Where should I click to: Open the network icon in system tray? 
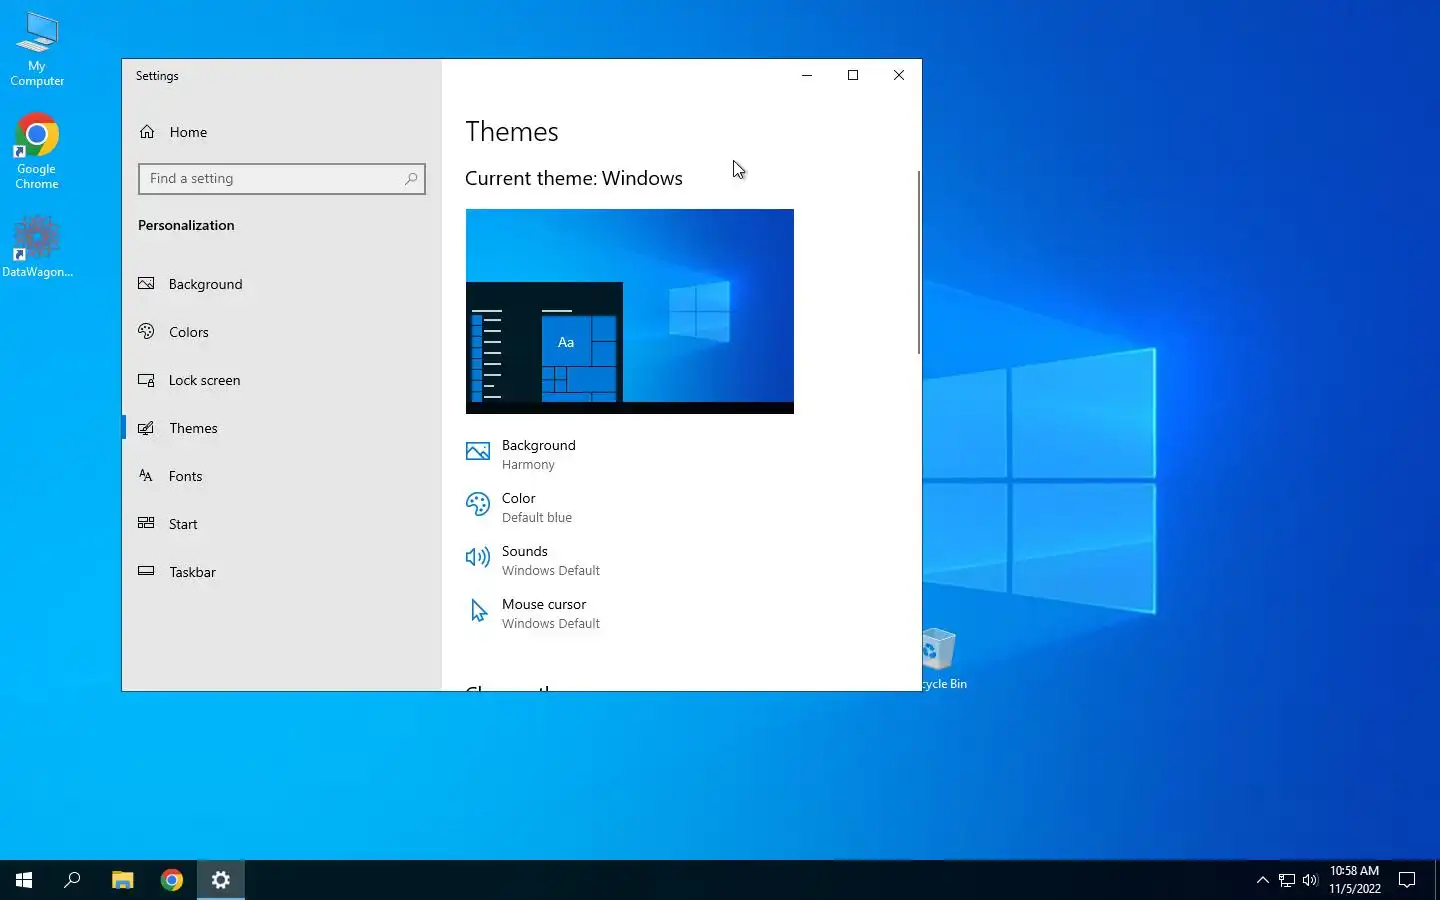tap(1287, 880)
